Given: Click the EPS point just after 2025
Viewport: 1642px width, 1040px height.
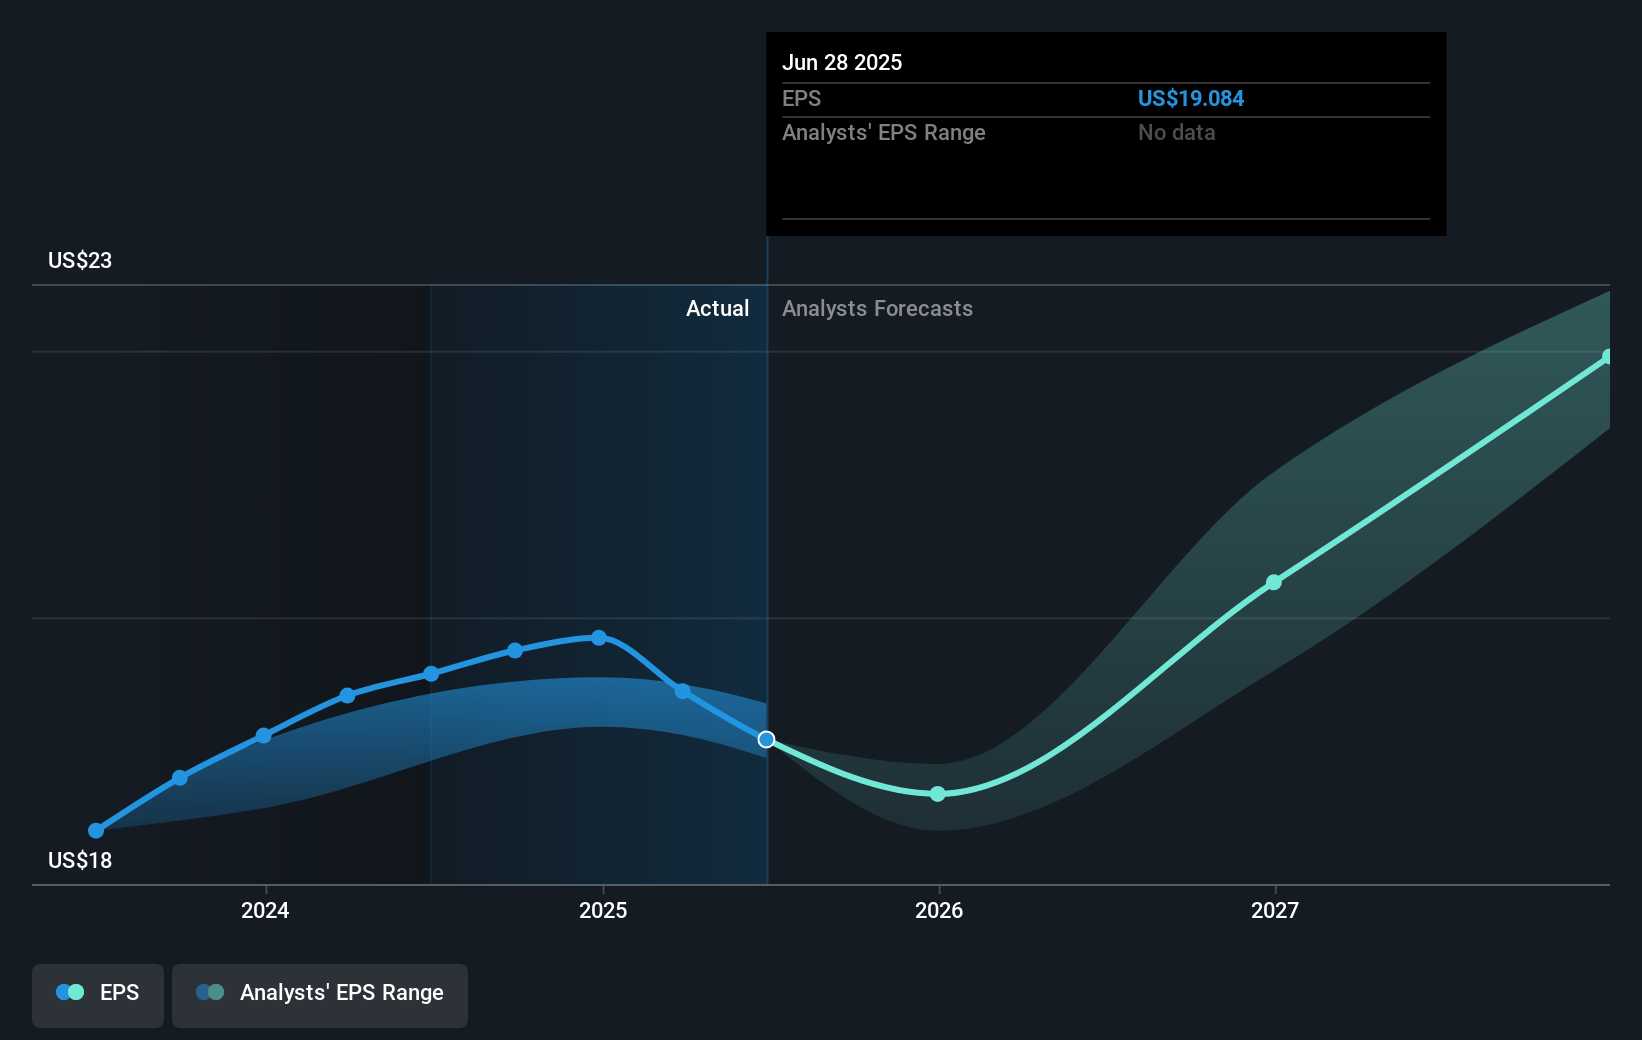Looking at the screenshot, I should tap(682, 691).
